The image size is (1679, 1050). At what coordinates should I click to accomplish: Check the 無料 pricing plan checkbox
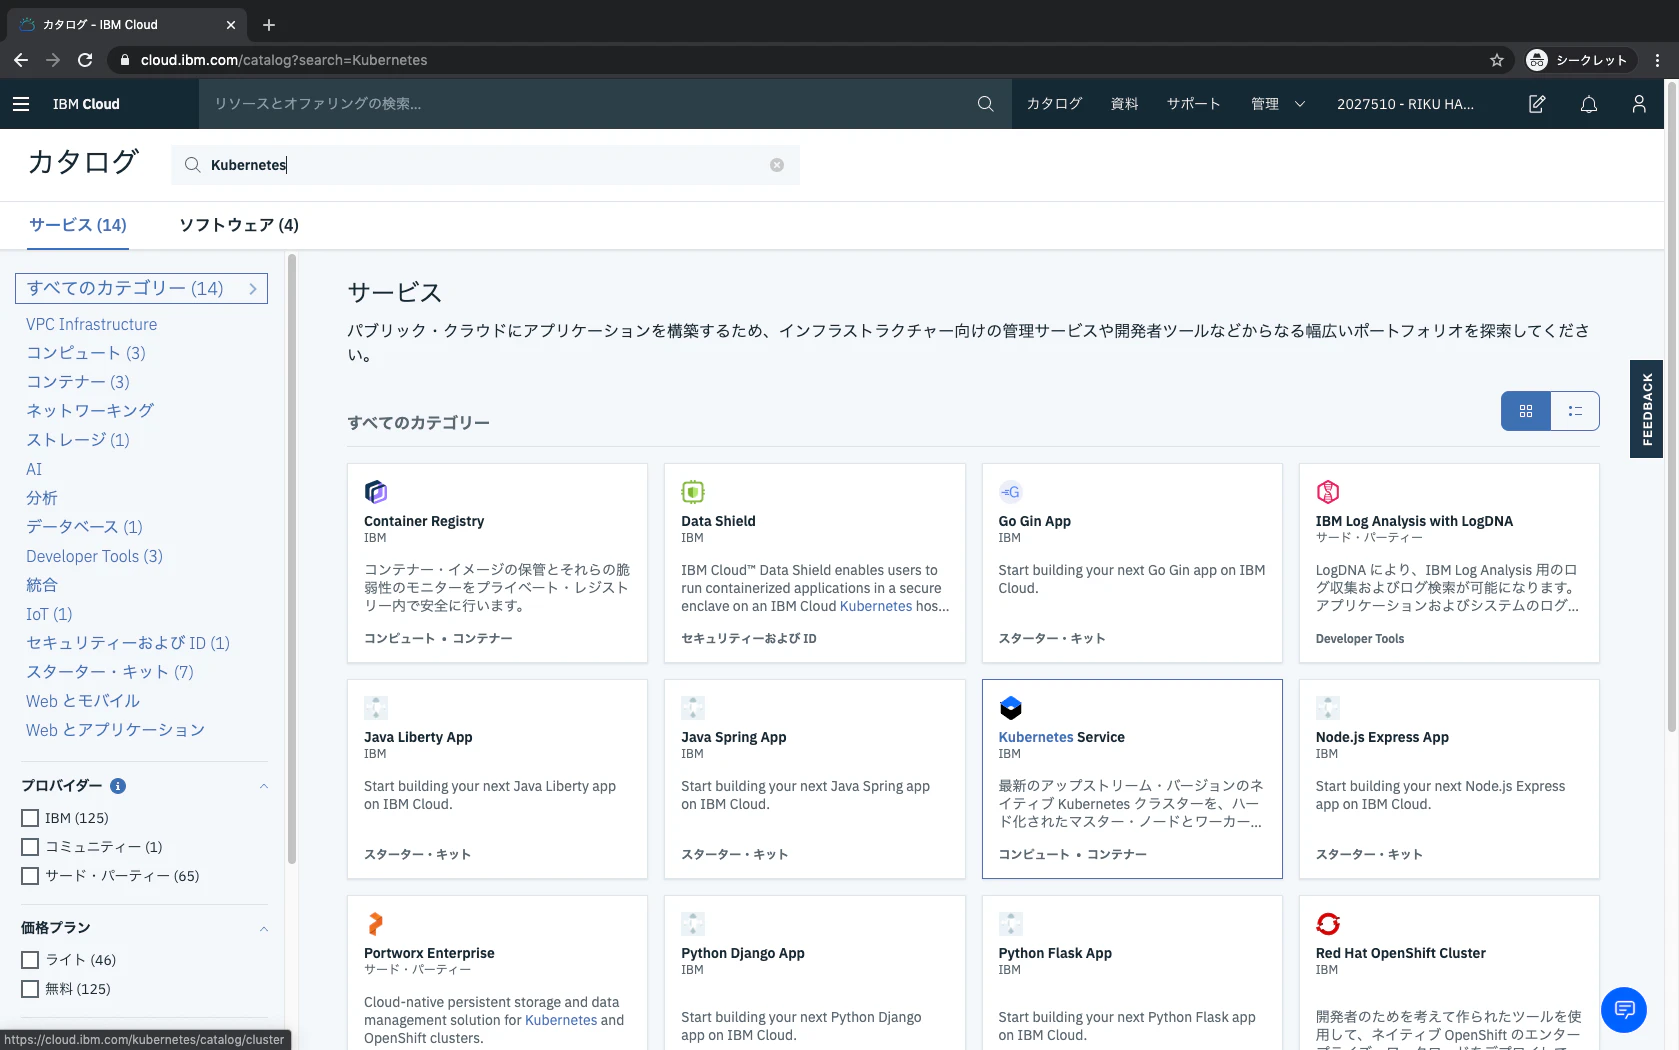(30, 988)
